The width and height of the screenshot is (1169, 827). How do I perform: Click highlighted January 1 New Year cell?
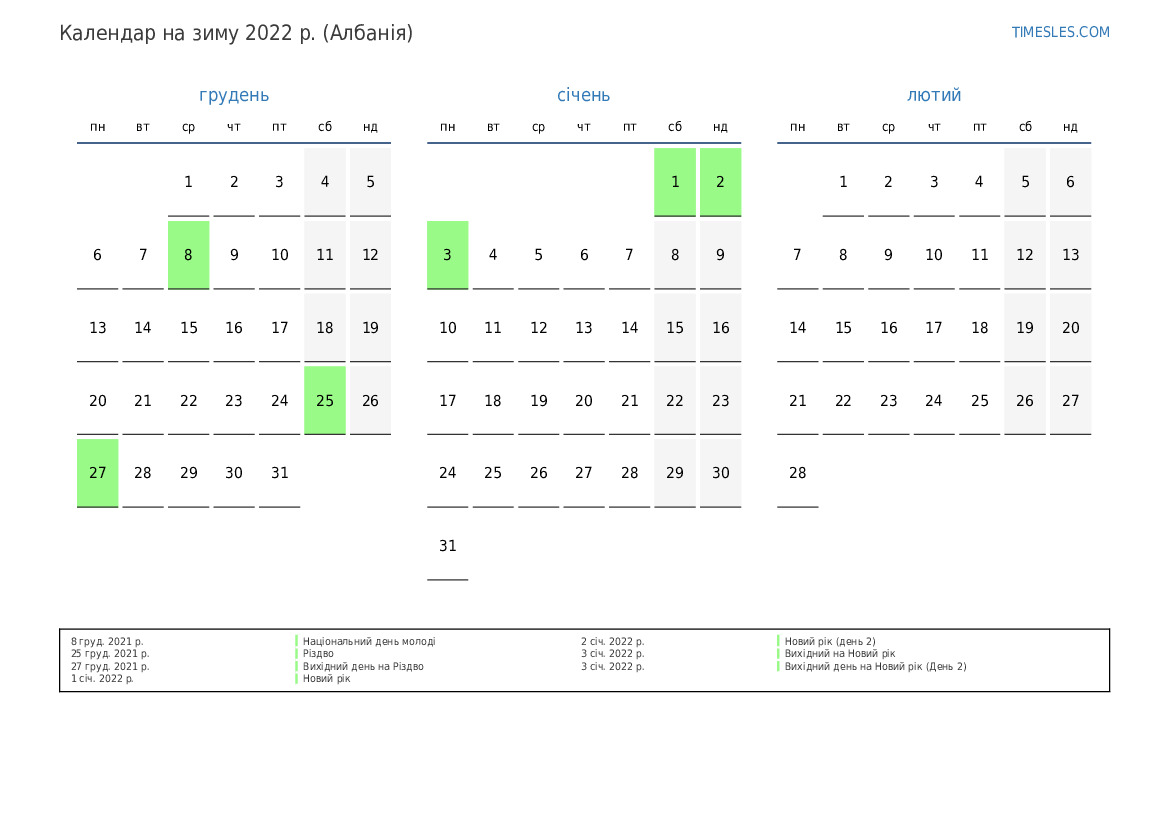click(x=675, y=182)
